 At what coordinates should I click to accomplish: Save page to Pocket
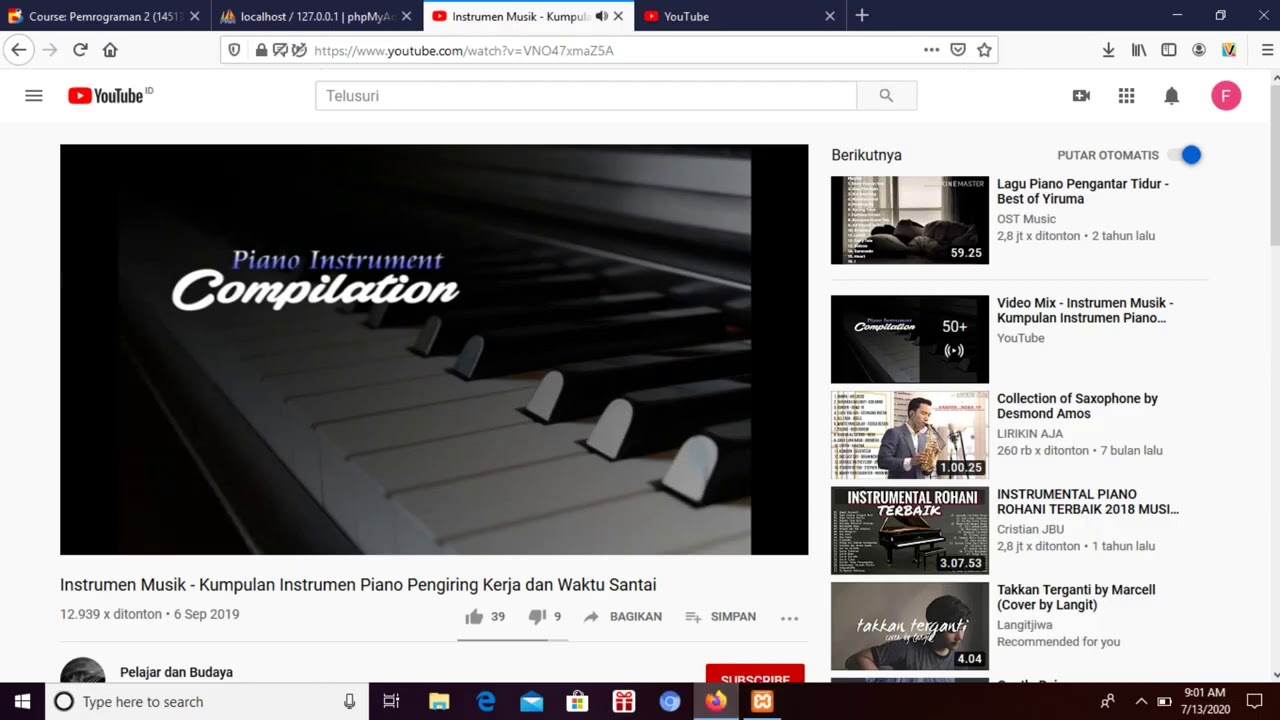958,50
